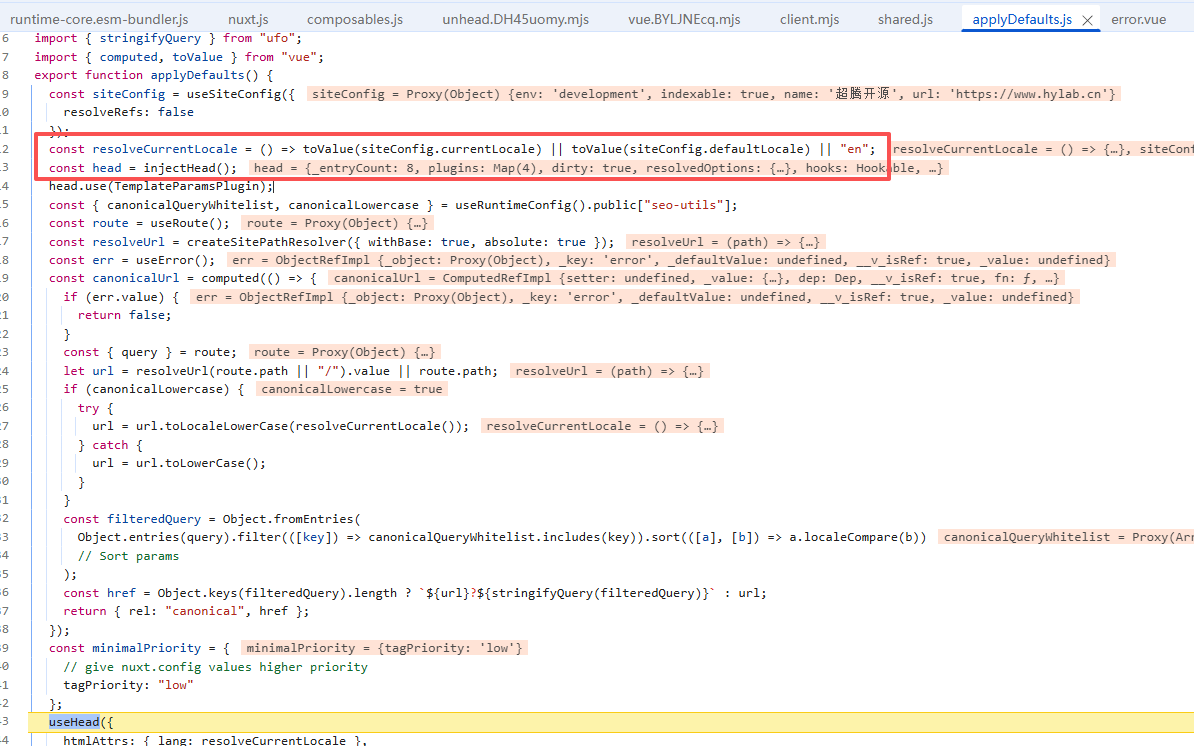Click the useHead call on the highlighted line
Image resolution: width=1194 pixels, height=746 pixels.
click(x=75, y=722)
